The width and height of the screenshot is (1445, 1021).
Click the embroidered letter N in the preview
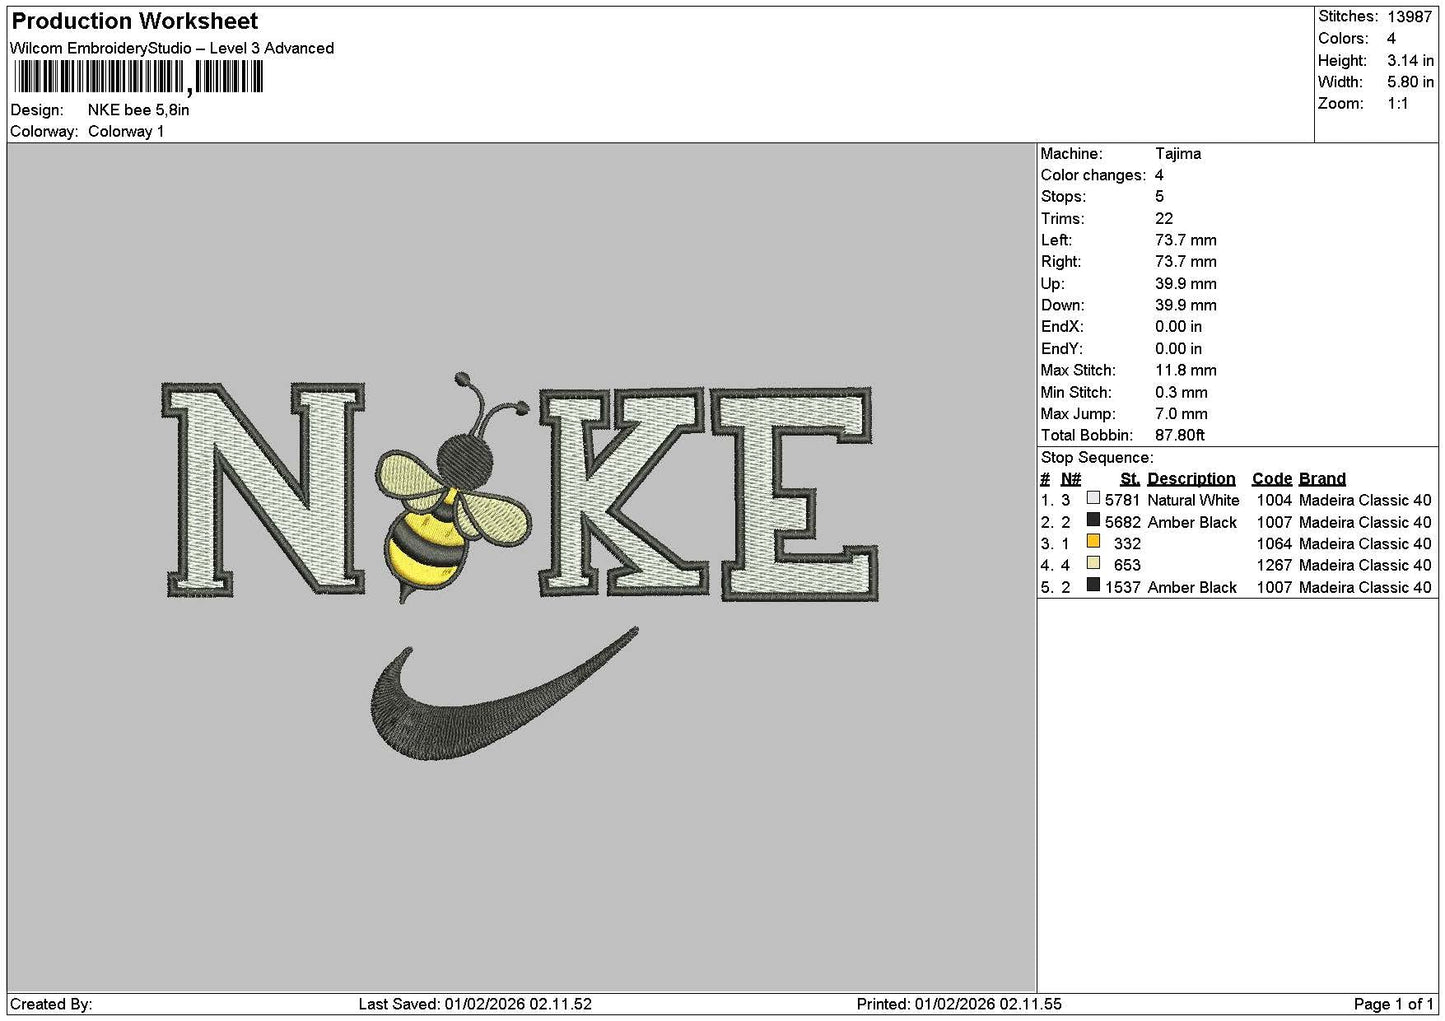click(263, 489)
